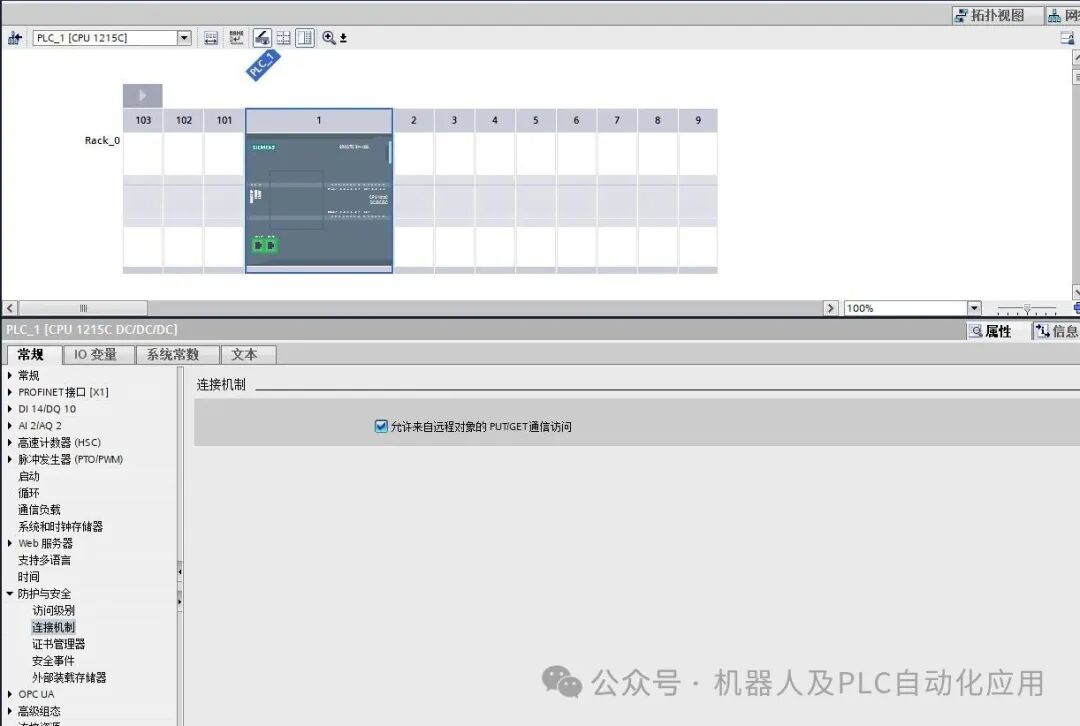1080x726 pixels.
Task: Click slot header 2
Action: pos(413,120)
